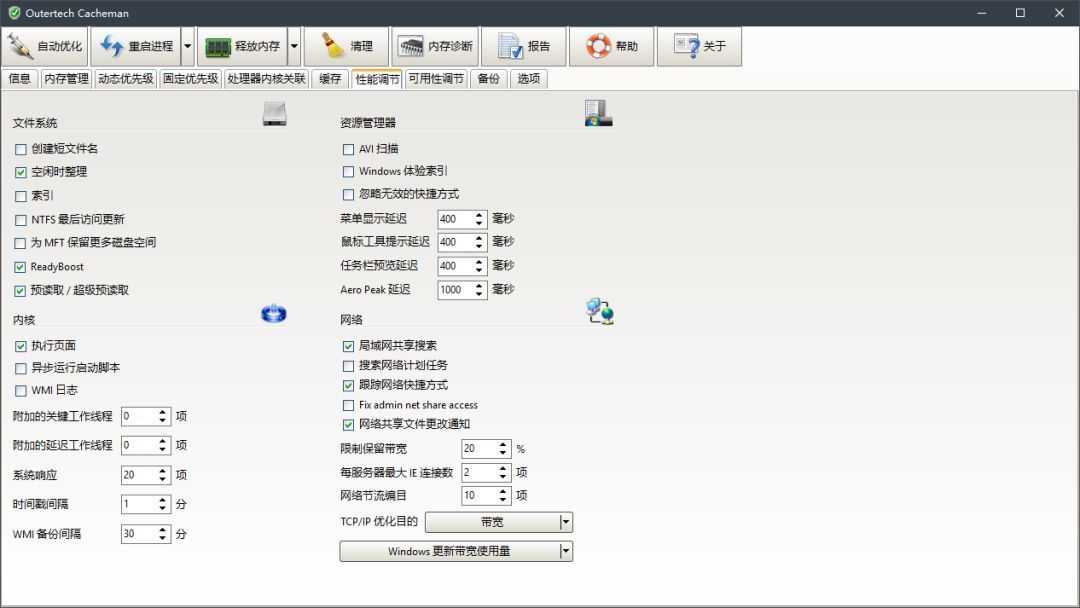Switch to the 内存管理 tab
This screenshot has width=1080, height=608.
click(66, 79)
